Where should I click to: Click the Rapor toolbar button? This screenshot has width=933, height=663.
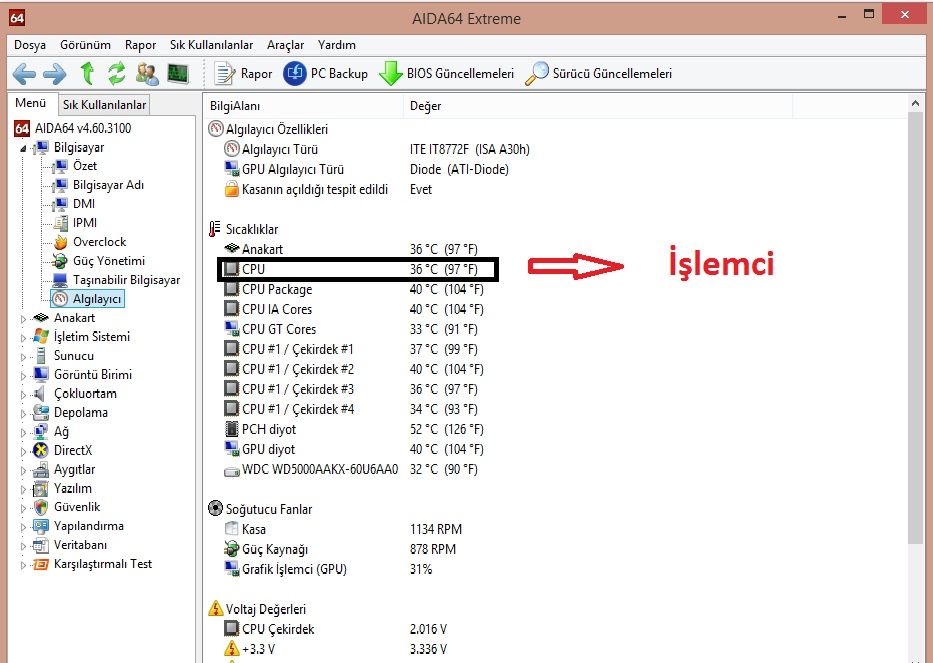[243, 74]
